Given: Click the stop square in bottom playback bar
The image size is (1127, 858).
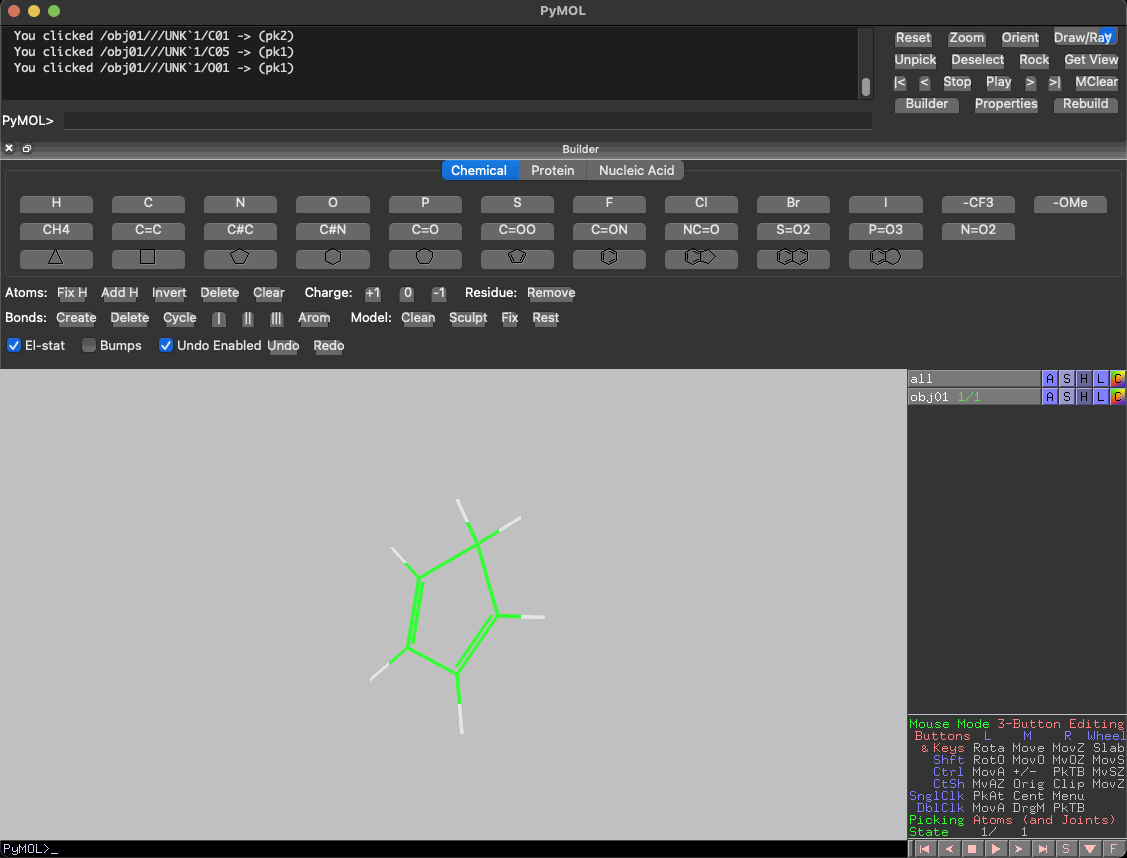Looking at the screenshot, I should coord(972,849).
